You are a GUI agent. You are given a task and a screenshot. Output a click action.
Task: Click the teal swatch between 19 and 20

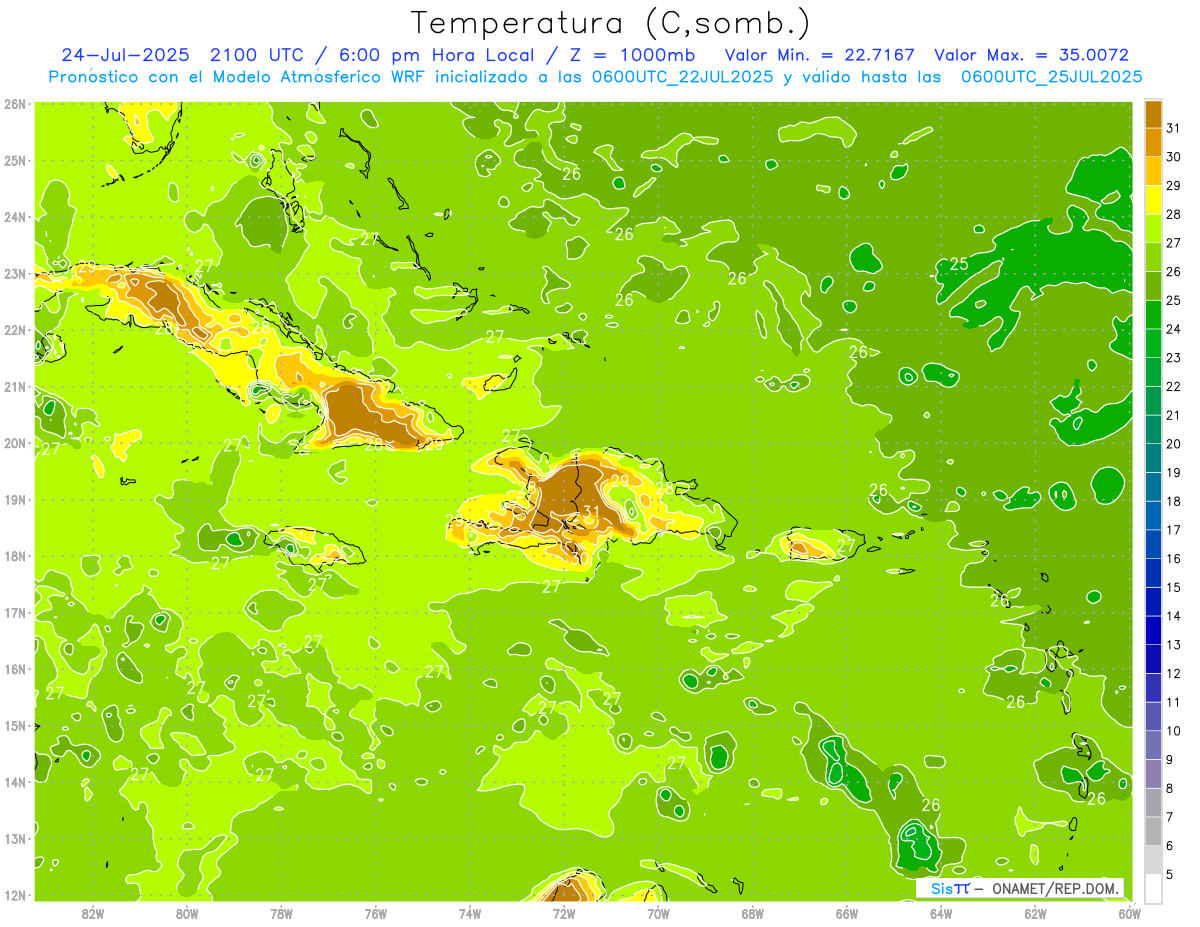pos(1153,458)
